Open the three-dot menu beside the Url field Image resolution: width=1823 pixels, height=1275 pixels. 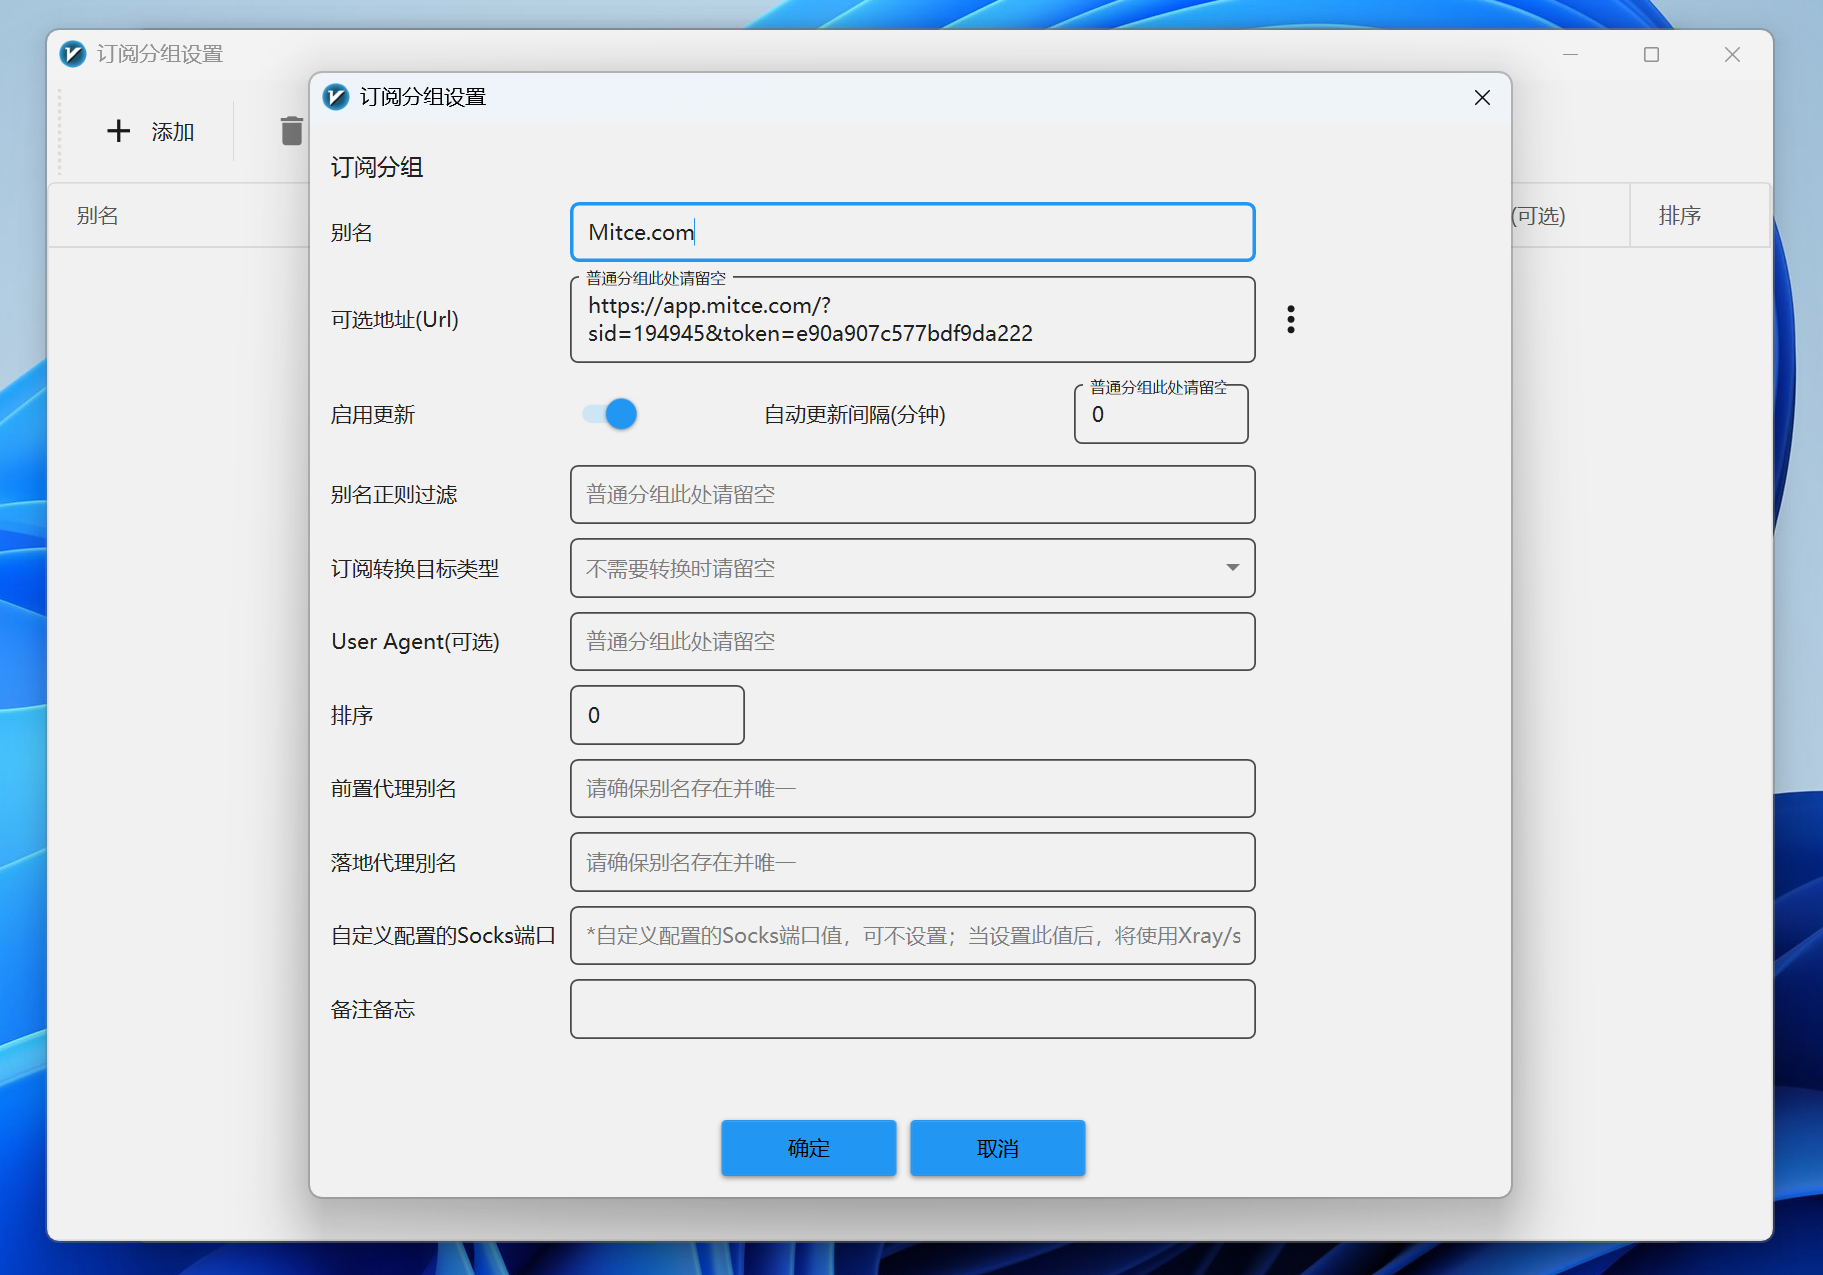1290,319
